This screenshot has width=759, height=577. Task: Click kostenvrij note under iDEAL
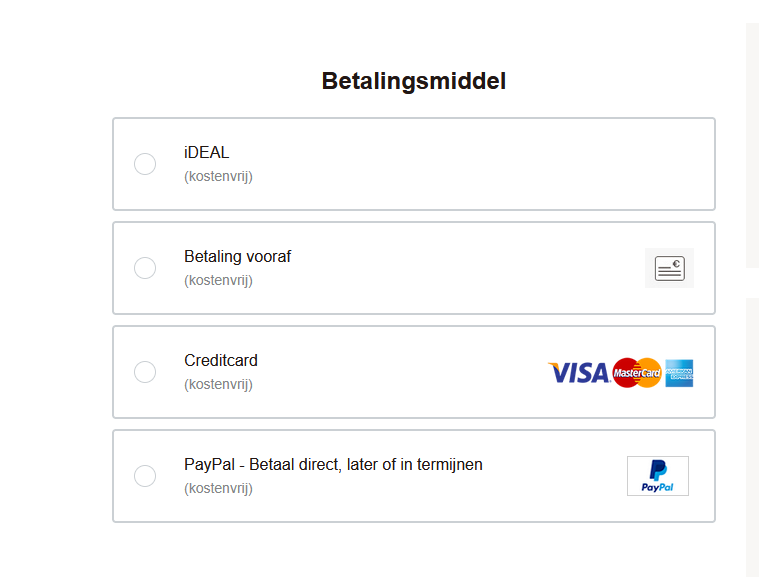pyautogui.click(x=218, y=177)
